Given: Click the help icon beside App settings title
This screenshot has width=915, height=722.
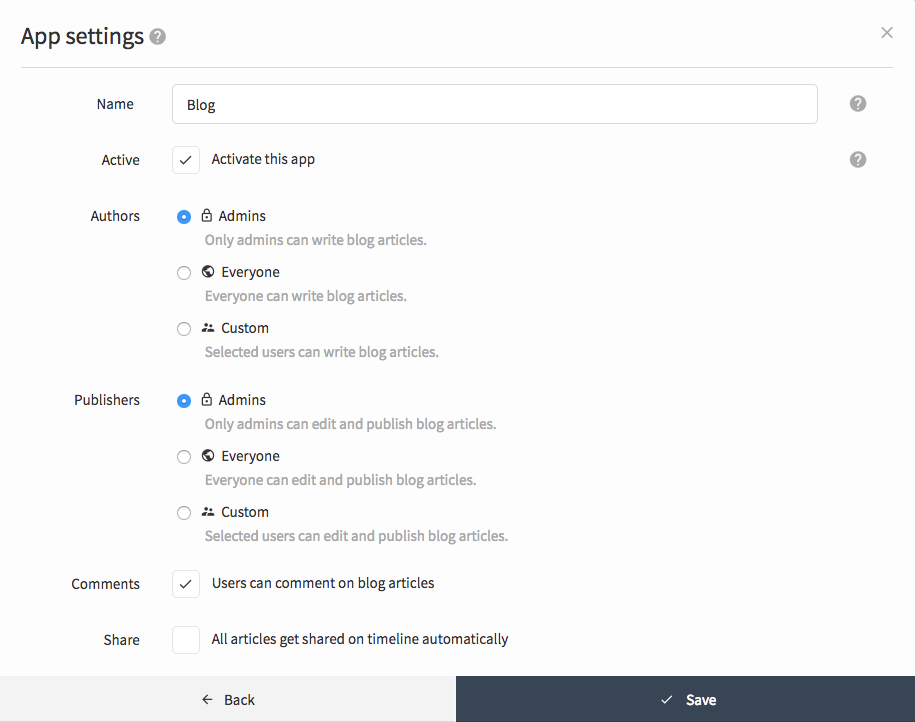Looking at the screenshot, I should 158,37.
